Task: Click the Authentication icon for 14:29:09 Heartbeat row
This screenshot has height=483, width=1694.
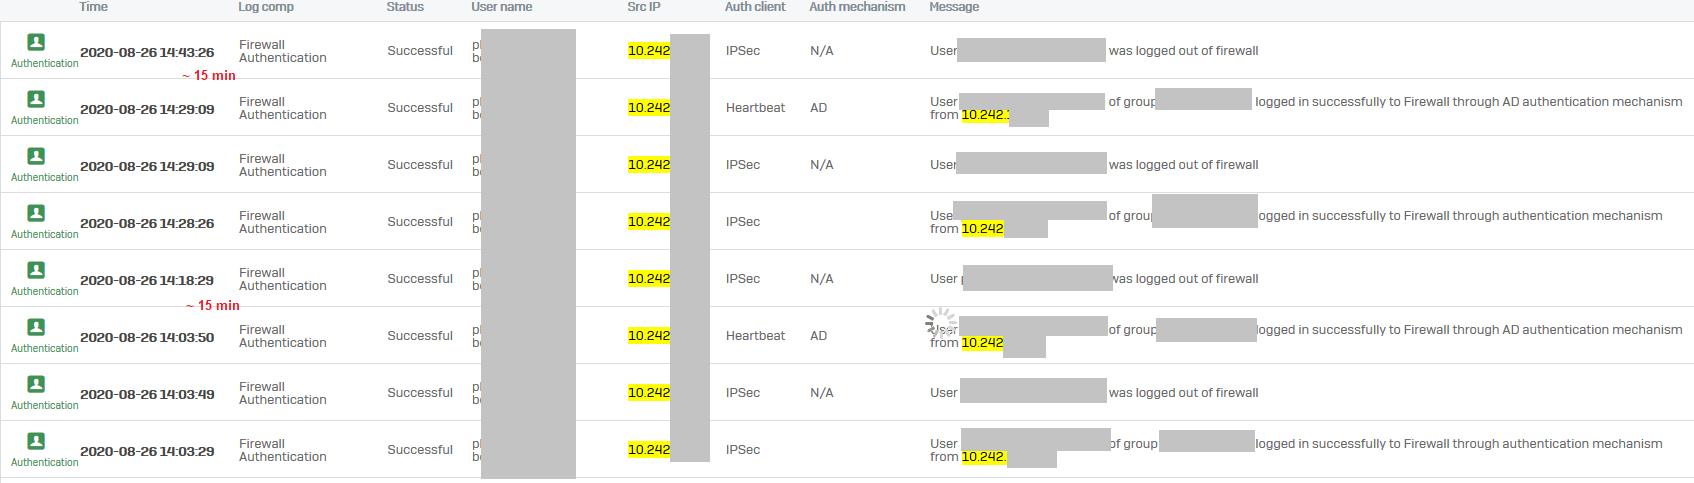Action: coord(36,99)
